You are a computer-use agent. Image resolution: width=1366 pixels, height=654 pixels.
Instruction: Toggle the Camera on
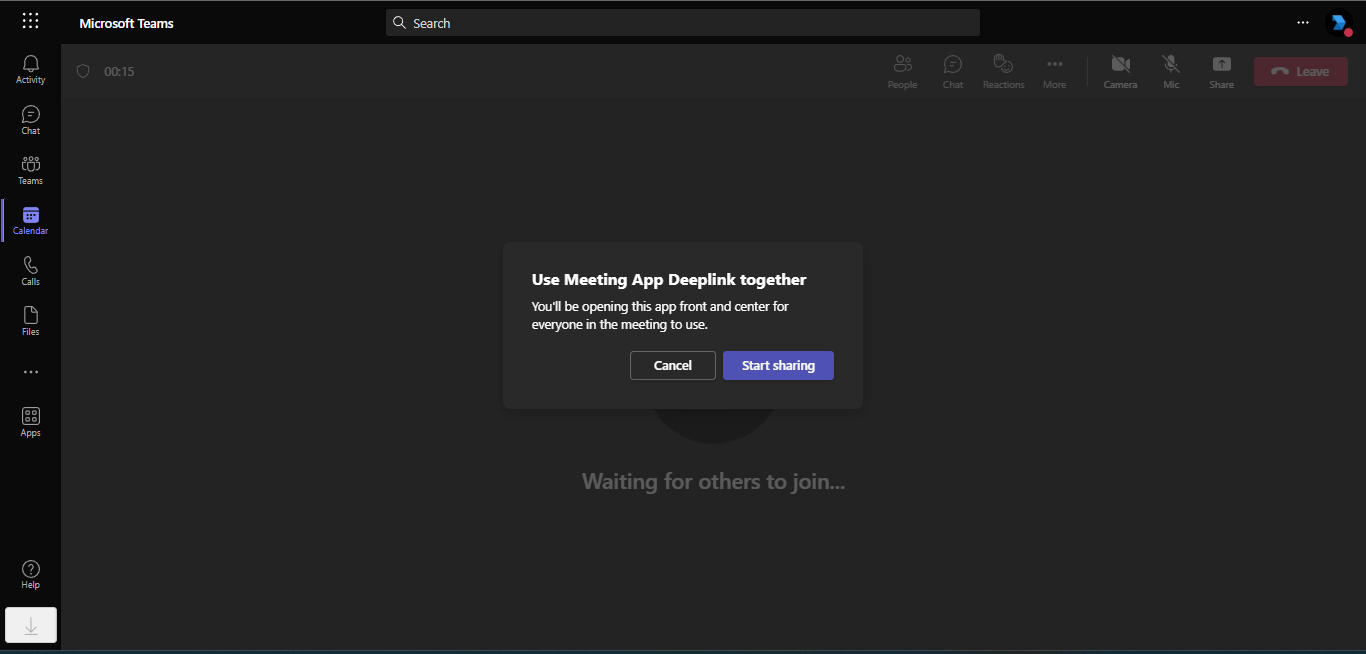(x=1120, y=70)
